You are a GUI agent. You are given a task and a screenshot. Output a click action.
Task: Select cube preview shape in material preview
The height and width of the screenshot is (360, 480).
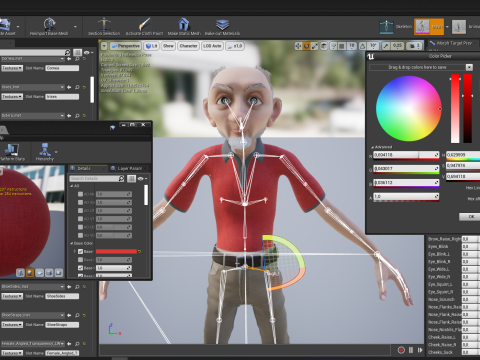49,273
